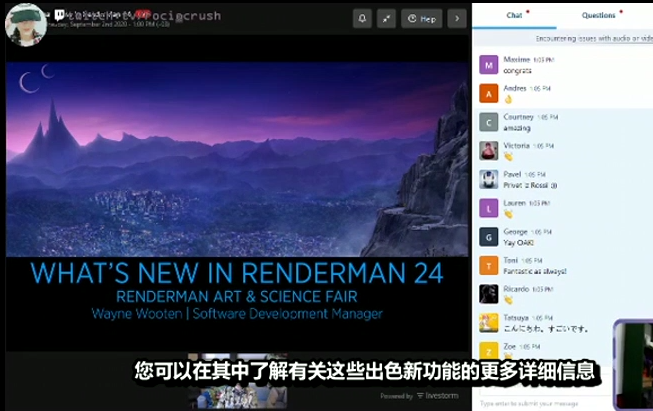Viewport: 653px width, 411px height.
Task: Click the name Ricardo in chat
Action: 516,289
